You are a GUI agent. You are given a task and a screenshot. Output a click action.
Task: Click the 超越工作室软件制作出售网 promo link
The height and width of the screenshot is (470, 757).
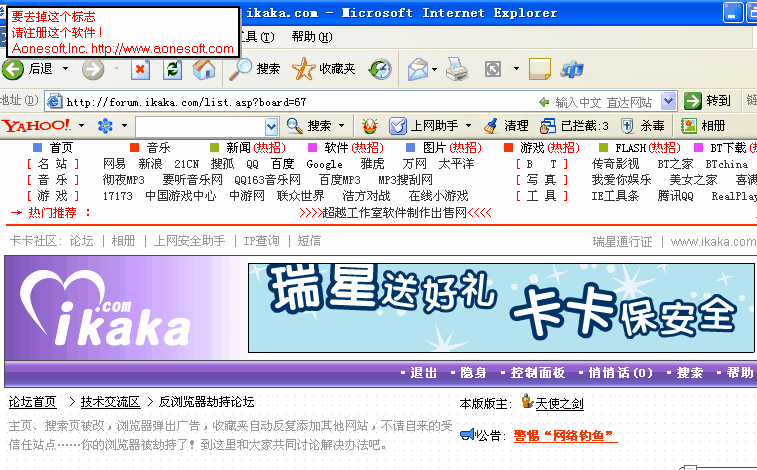(394, 213)
